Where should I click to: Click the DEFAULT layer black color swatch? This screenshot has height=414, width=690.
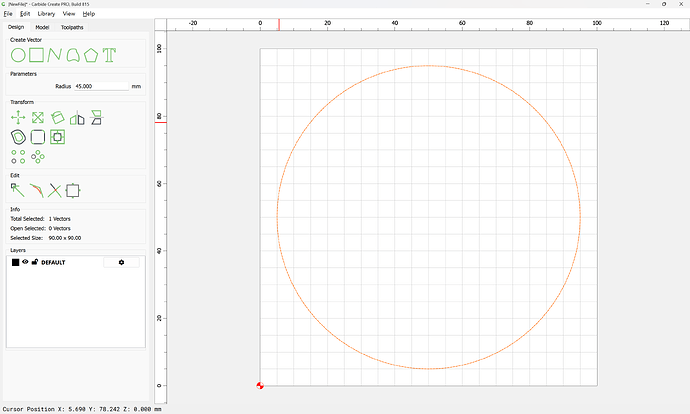15,262
